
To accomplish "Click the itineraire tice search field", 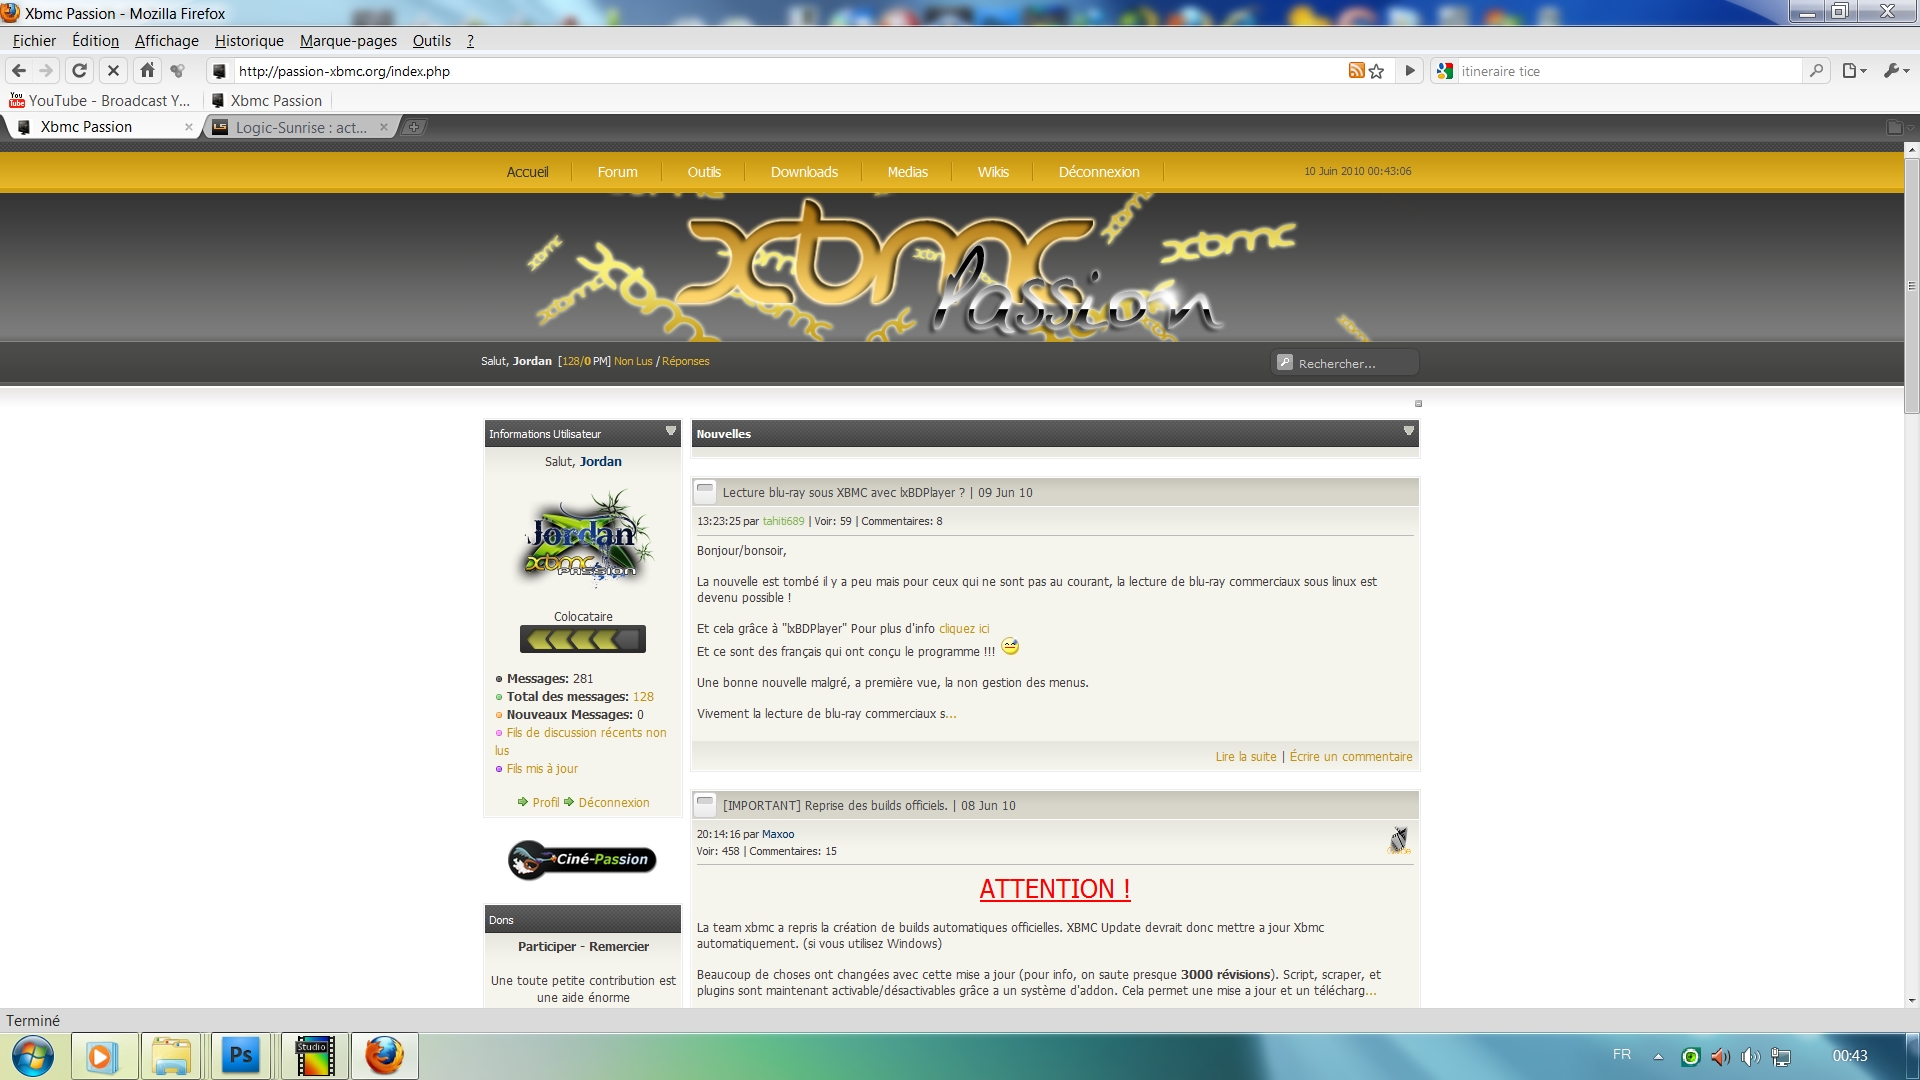I will pos(1630,71).
